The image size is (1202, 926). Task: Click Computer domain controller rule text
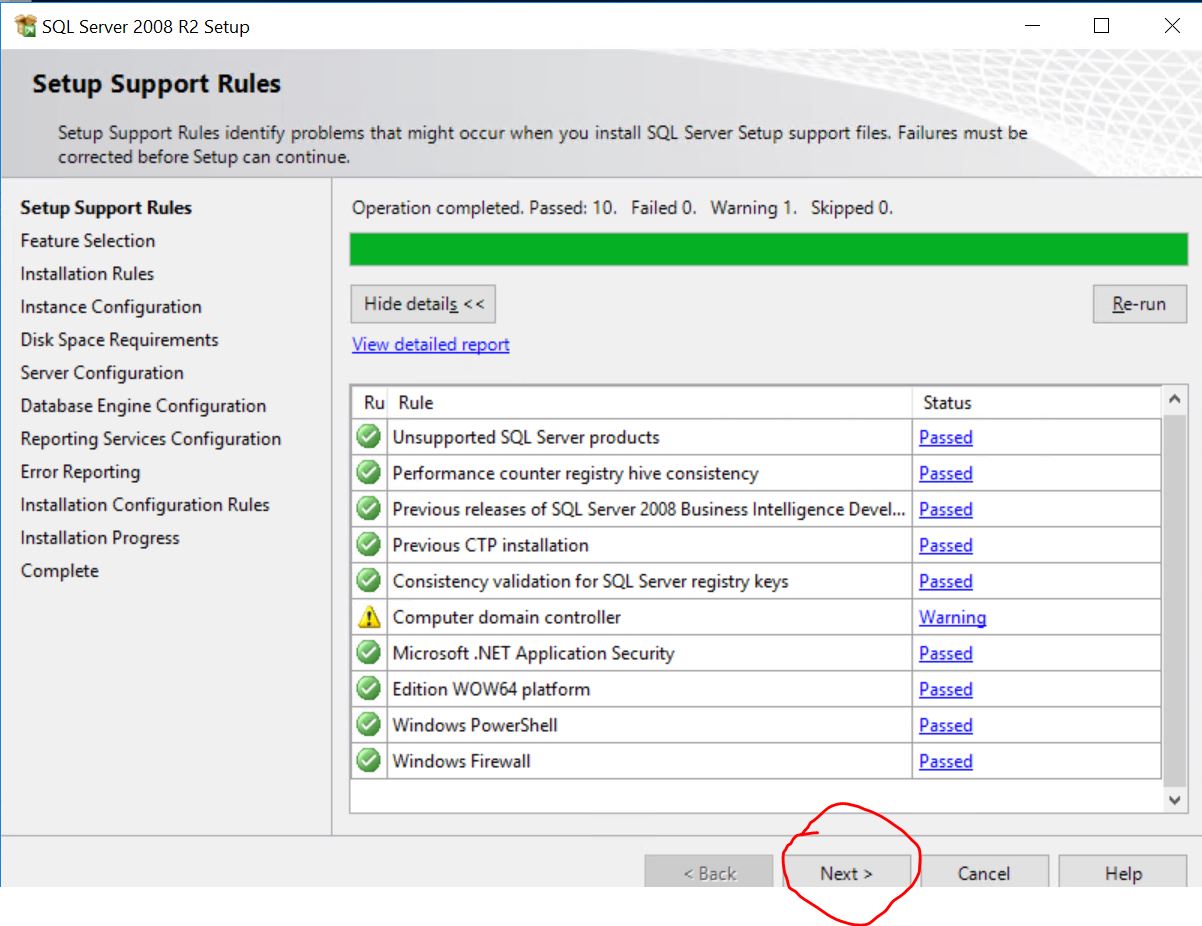coord(506,617)
